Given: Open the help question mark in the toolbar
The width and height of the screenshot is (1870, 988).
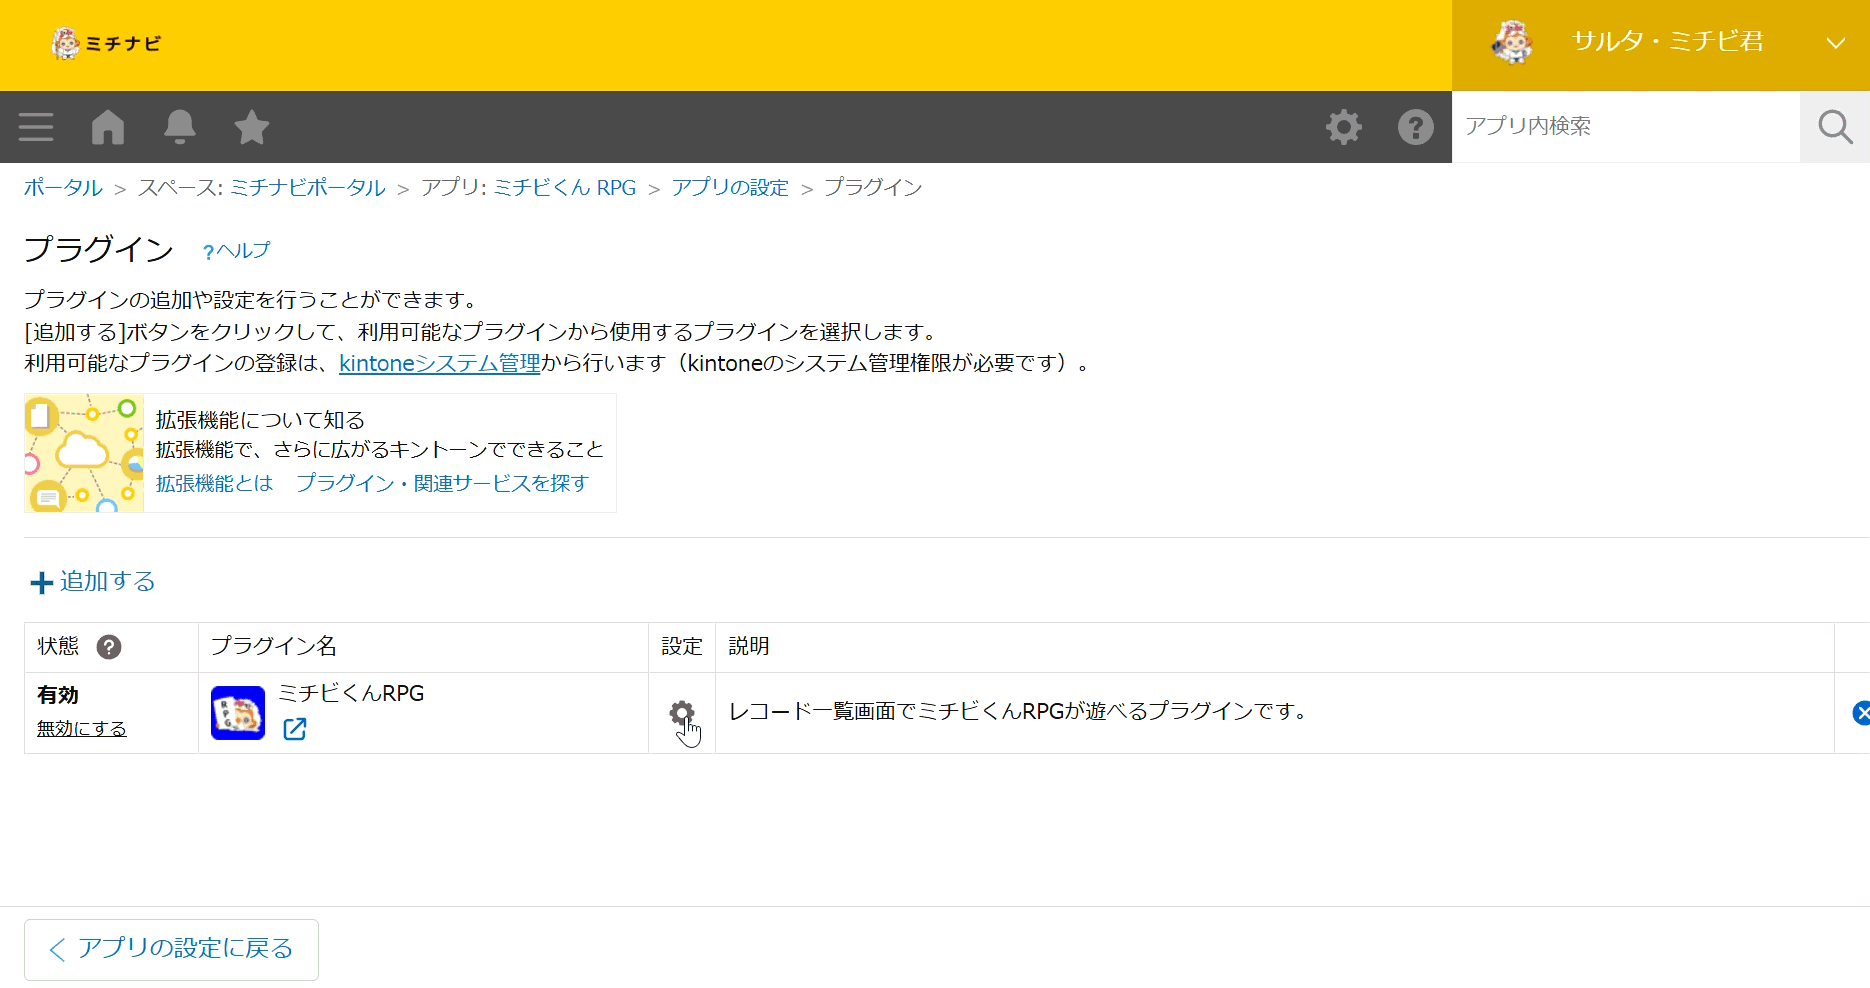Looking at the screenshot, I should [1416, 127].
